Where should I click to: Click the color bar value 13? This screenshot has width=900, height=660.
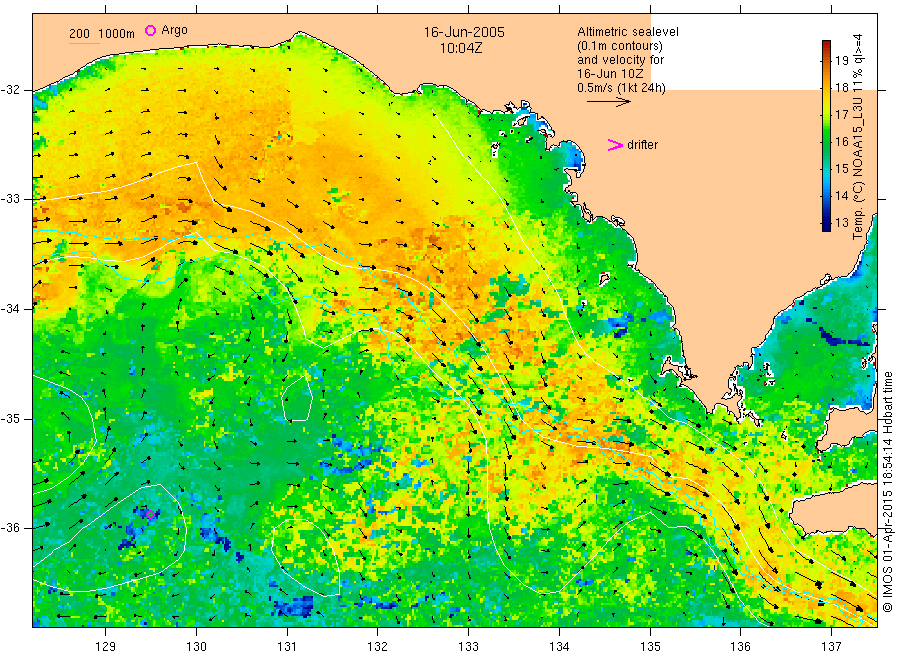(841, 222)
